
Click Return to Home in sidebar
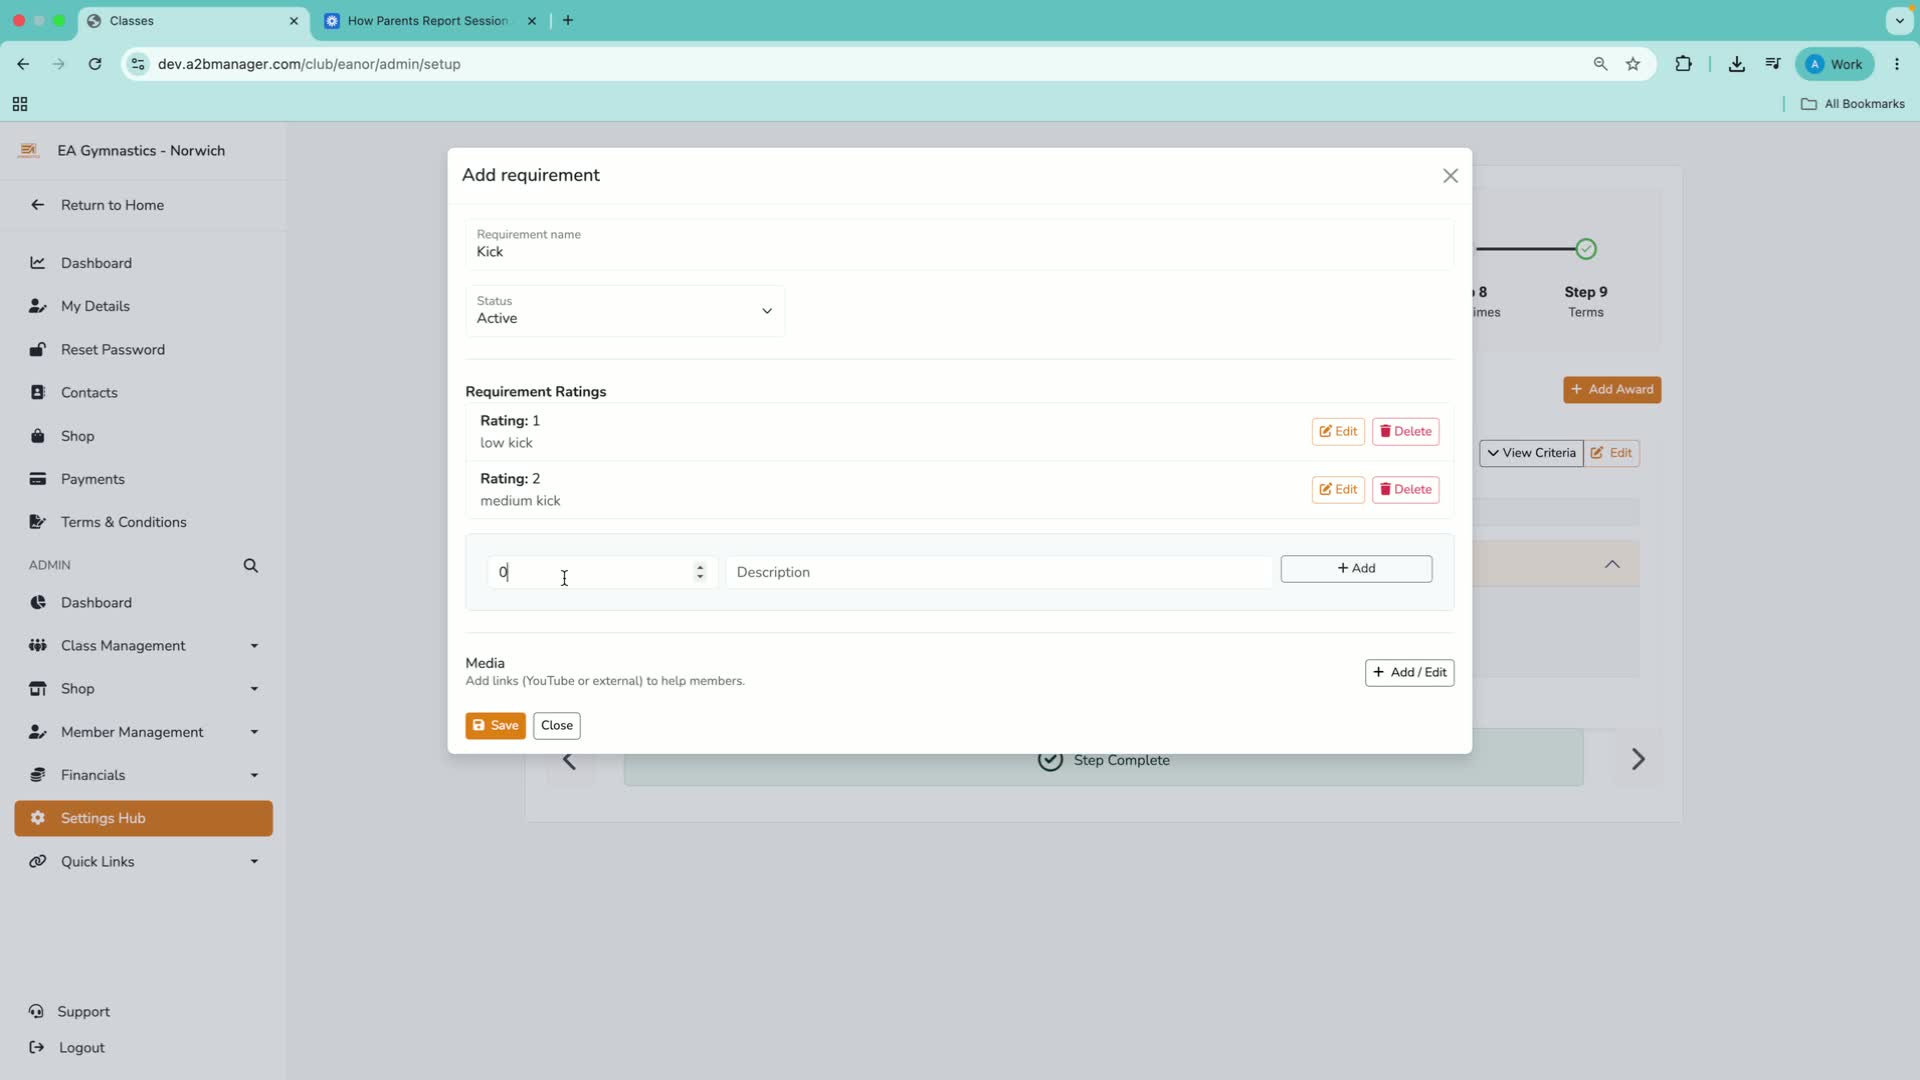112,205
